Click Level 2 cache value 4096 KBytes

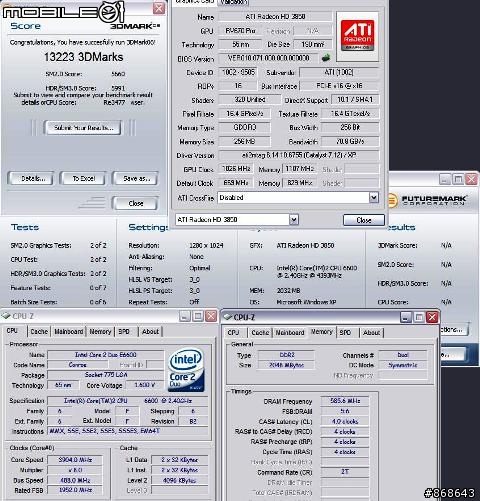(180, 480)
